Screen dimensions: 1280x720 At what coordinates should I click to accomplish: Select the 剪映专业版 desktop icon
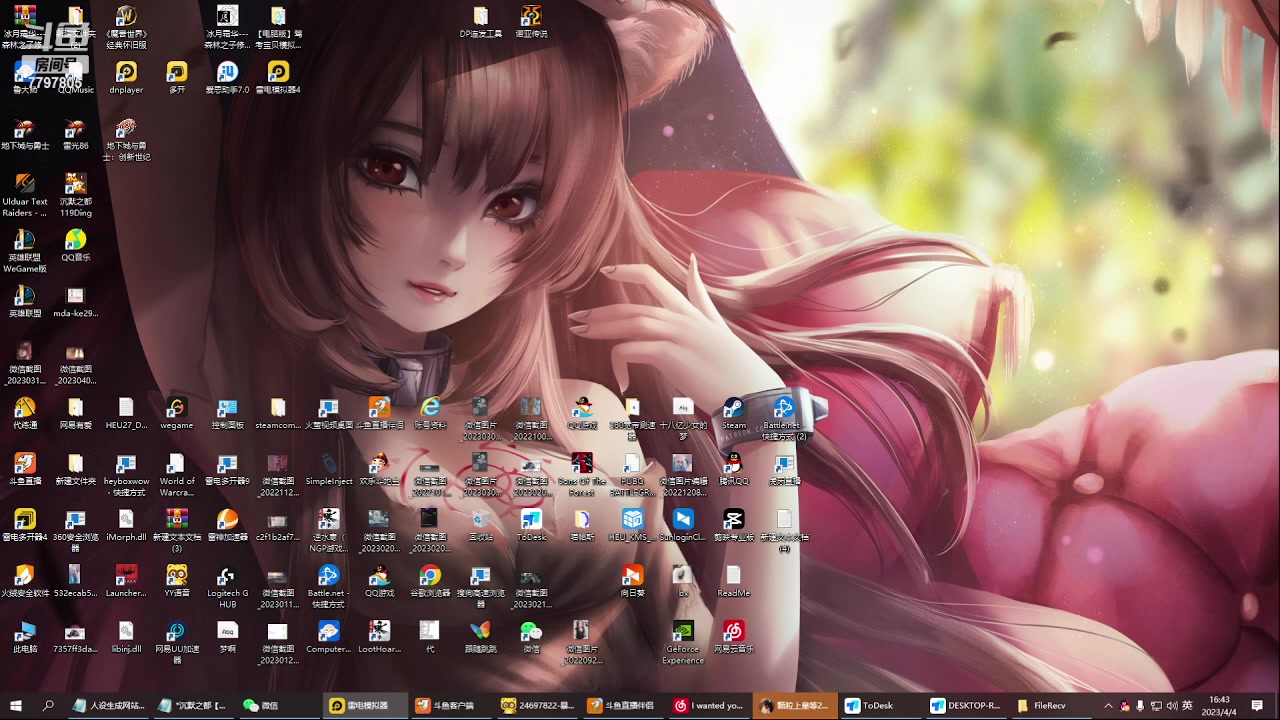pyautogui.click(x=734, y=525)
